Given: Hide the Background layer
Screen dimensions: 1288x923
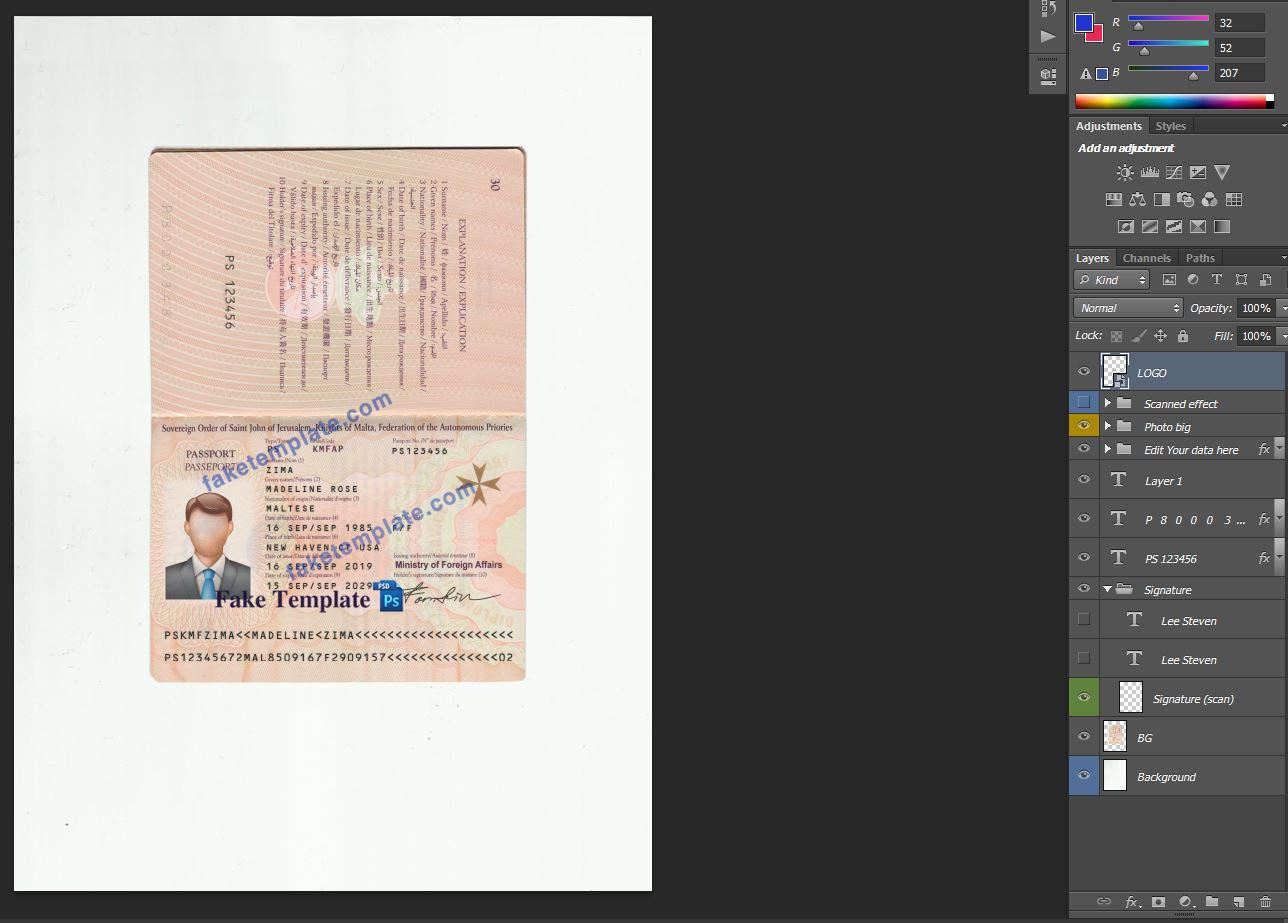Looking at the screenshot, I should pos(1084,776).
